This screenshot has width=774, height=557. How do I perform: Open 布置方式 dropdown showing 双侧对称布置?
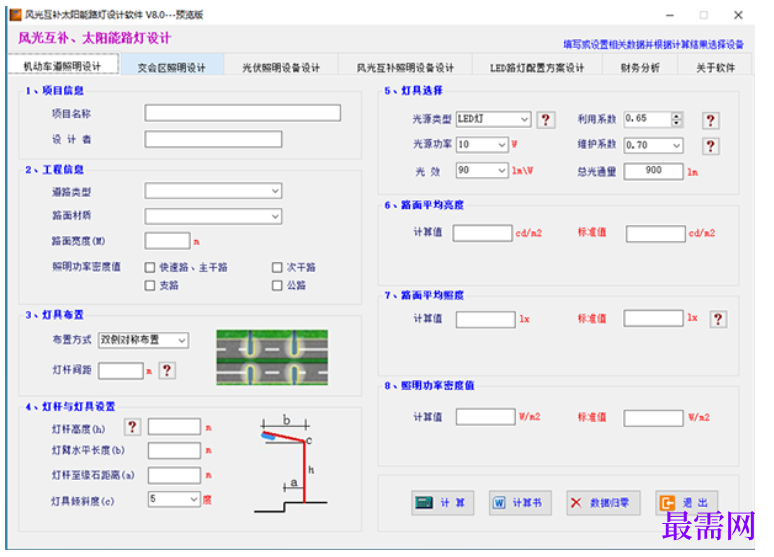click(x=143, y=340)
